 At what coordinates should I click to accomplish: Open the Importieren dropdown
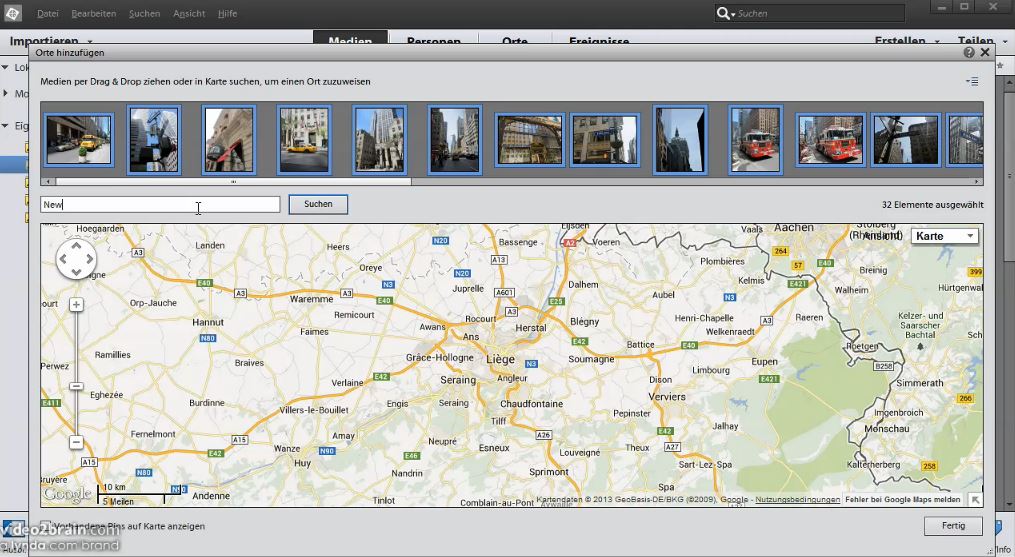[x=50, y=40]
